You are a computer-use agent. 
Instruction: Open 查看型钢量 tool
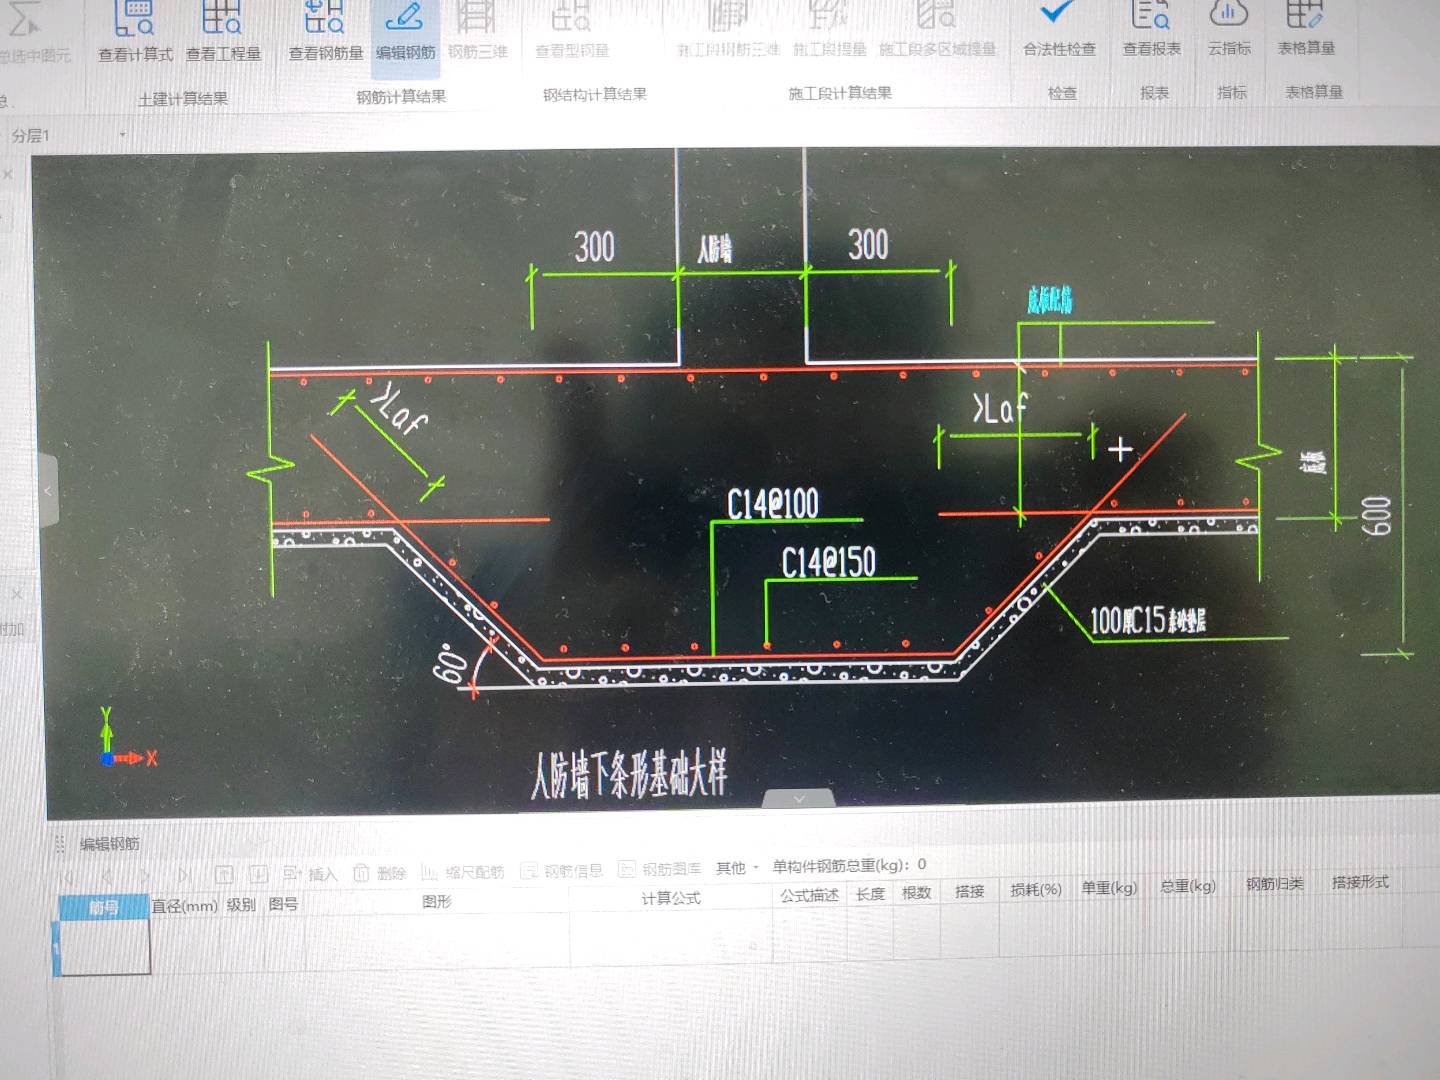point(572,32)
